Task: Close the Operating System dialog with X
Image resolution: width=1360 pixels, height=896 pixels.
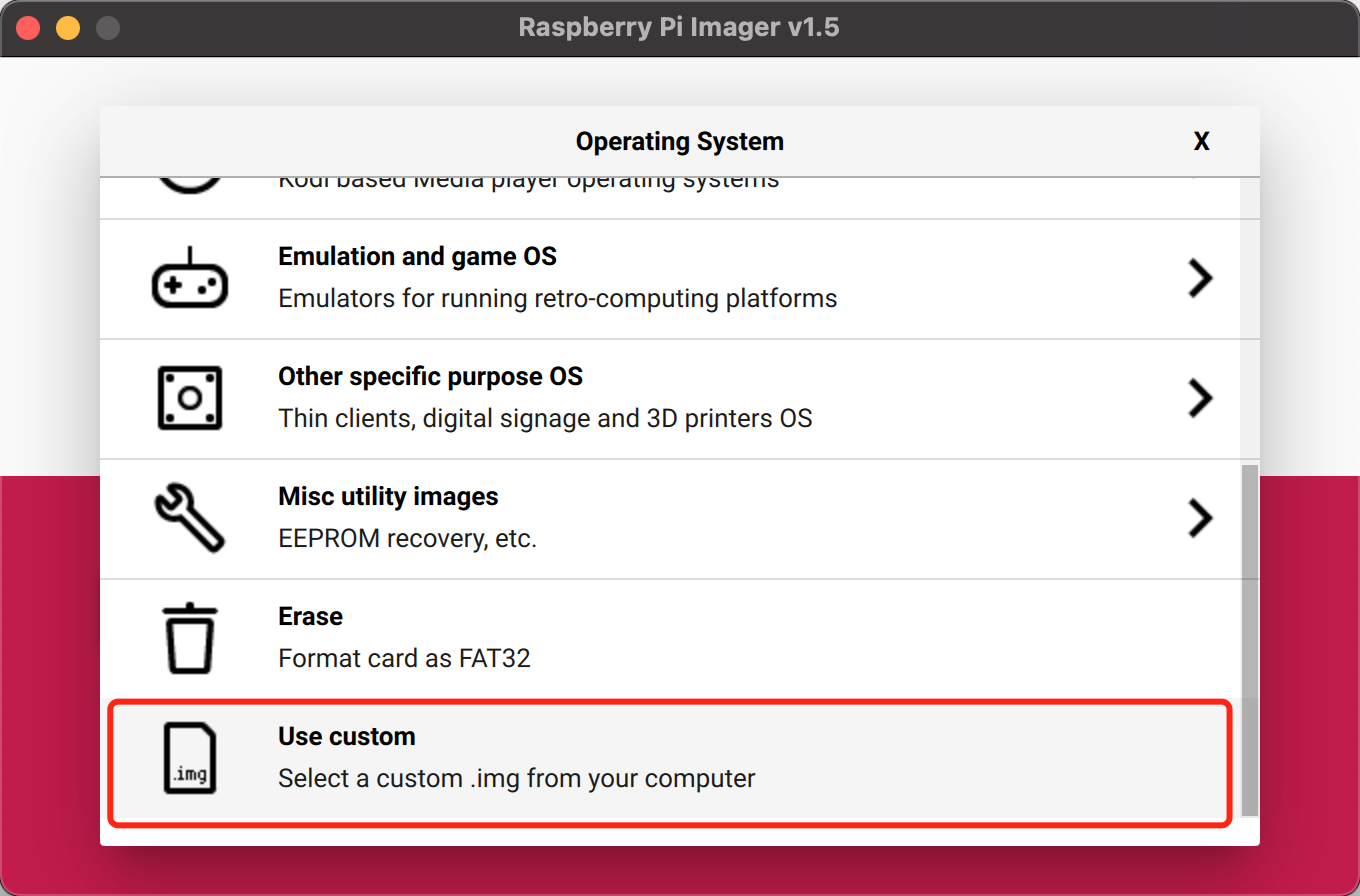Action: [x=1201, y=142]
